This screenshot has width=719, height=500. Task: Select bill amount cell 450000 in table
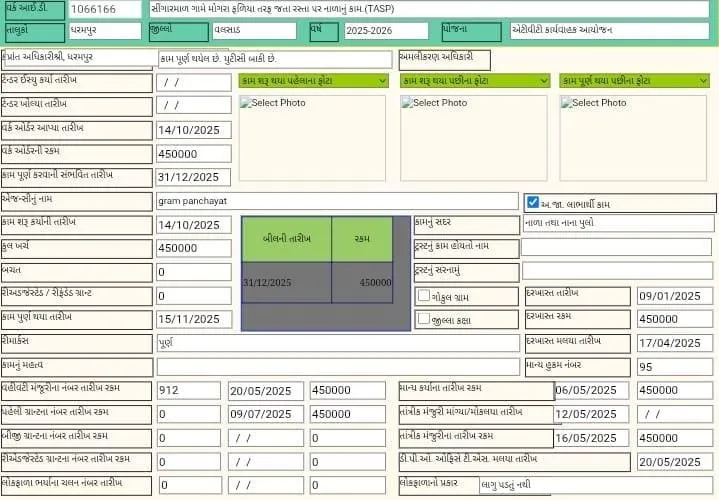pyautogui.click(x=362, y=283)
